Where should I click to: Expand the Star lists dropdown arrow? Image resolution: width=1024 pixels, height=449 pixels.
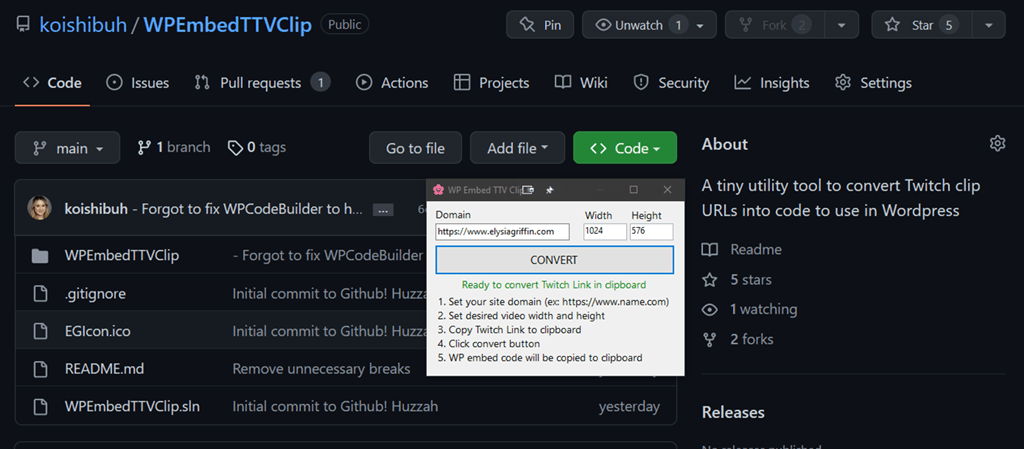pos(989,25)
